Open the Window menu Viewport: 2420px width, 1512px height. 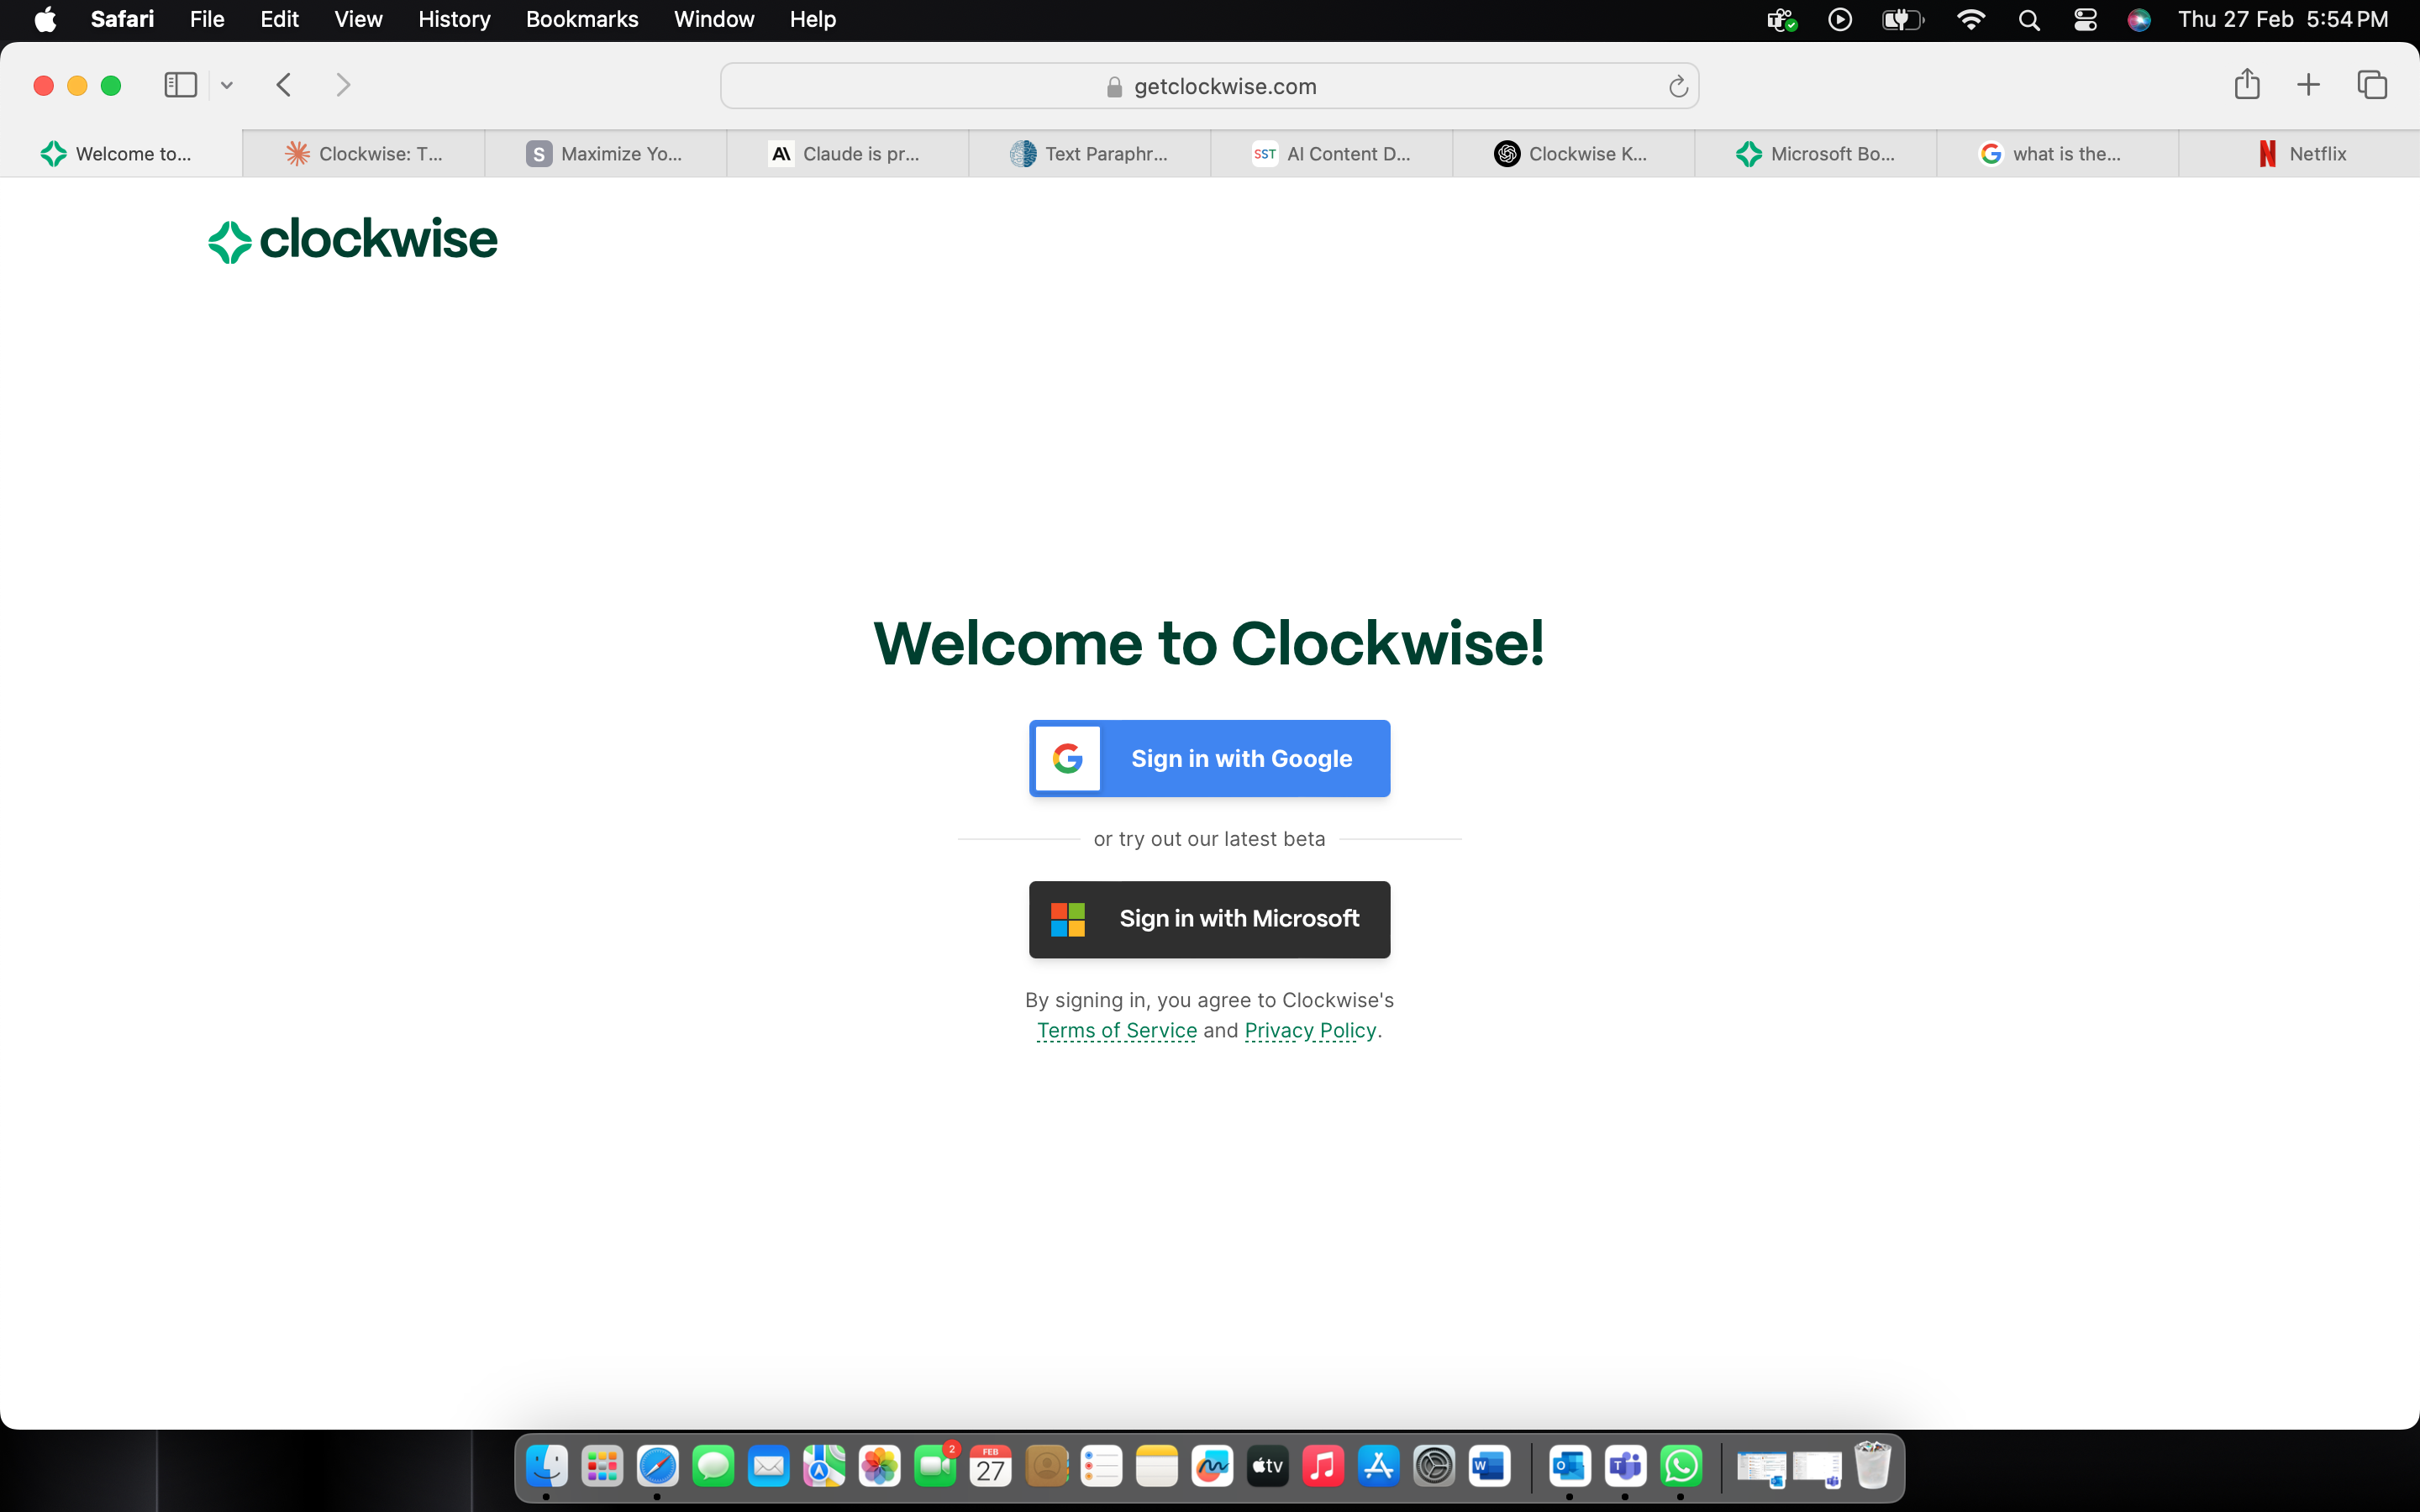tap(714, 20)
